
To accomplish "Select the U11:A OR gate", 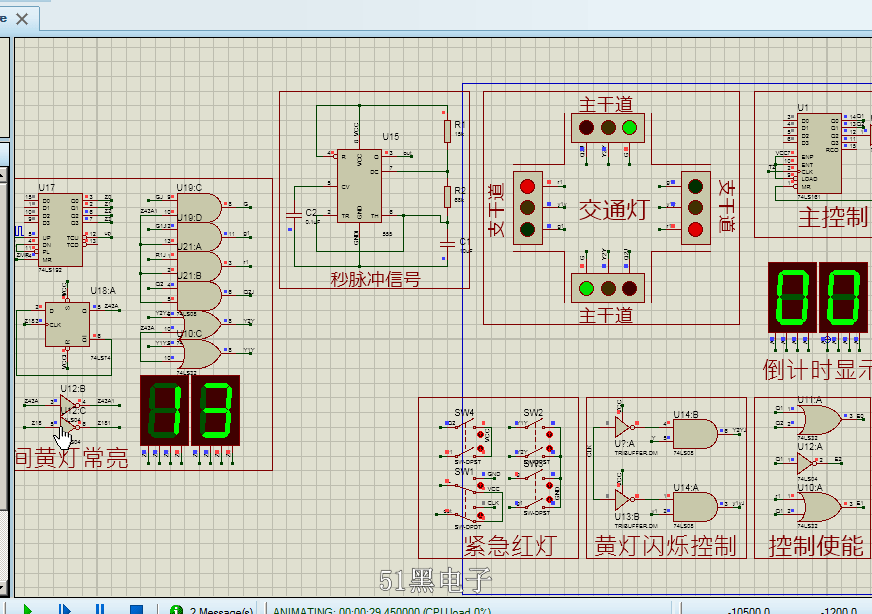I will [819, 420].
